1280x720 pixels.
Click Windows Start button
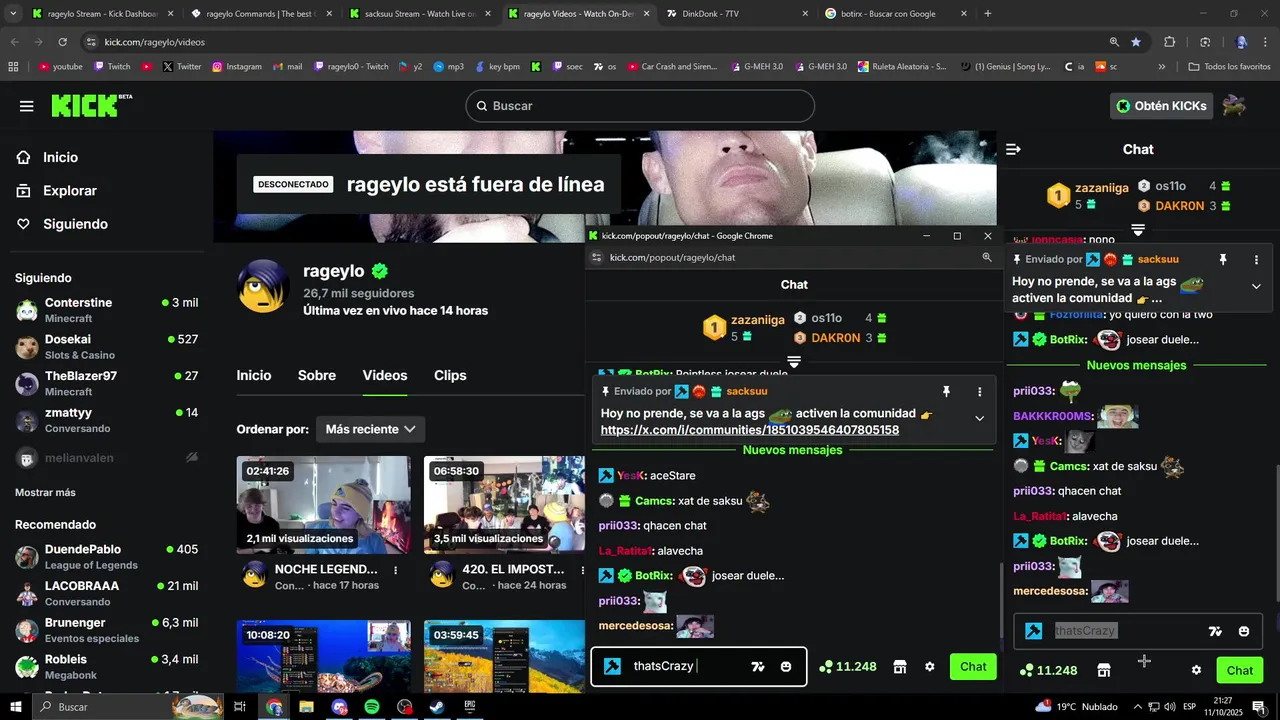[x=16, y=707]
